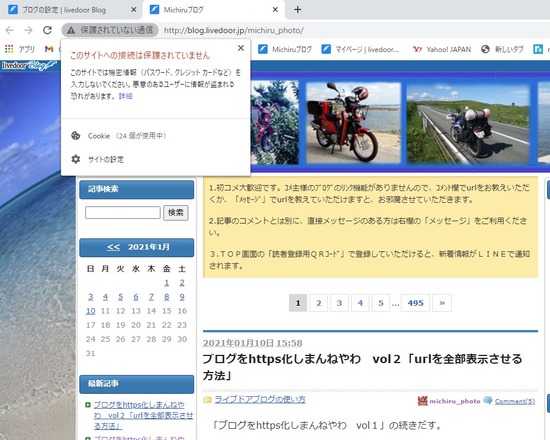
Task: Open calendar date 2
Action: (x=182, y=283)
